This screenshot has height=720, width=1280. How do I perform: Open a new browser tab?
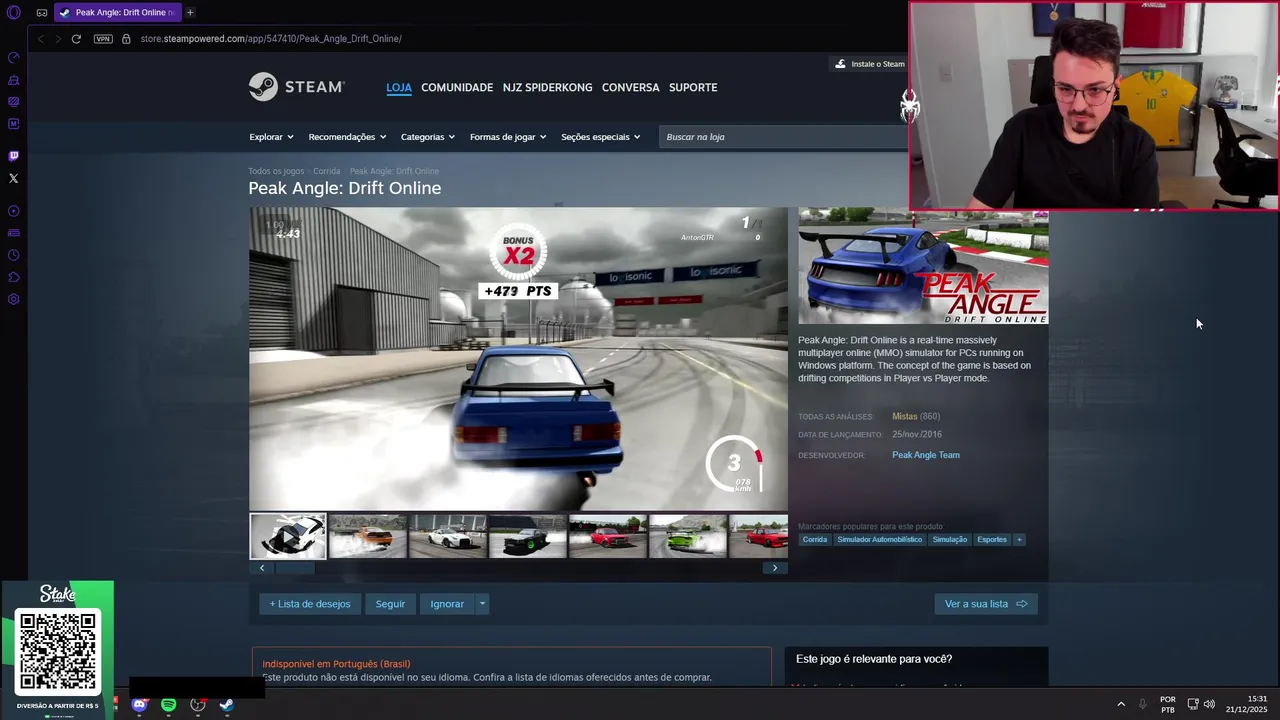[190, 12]
